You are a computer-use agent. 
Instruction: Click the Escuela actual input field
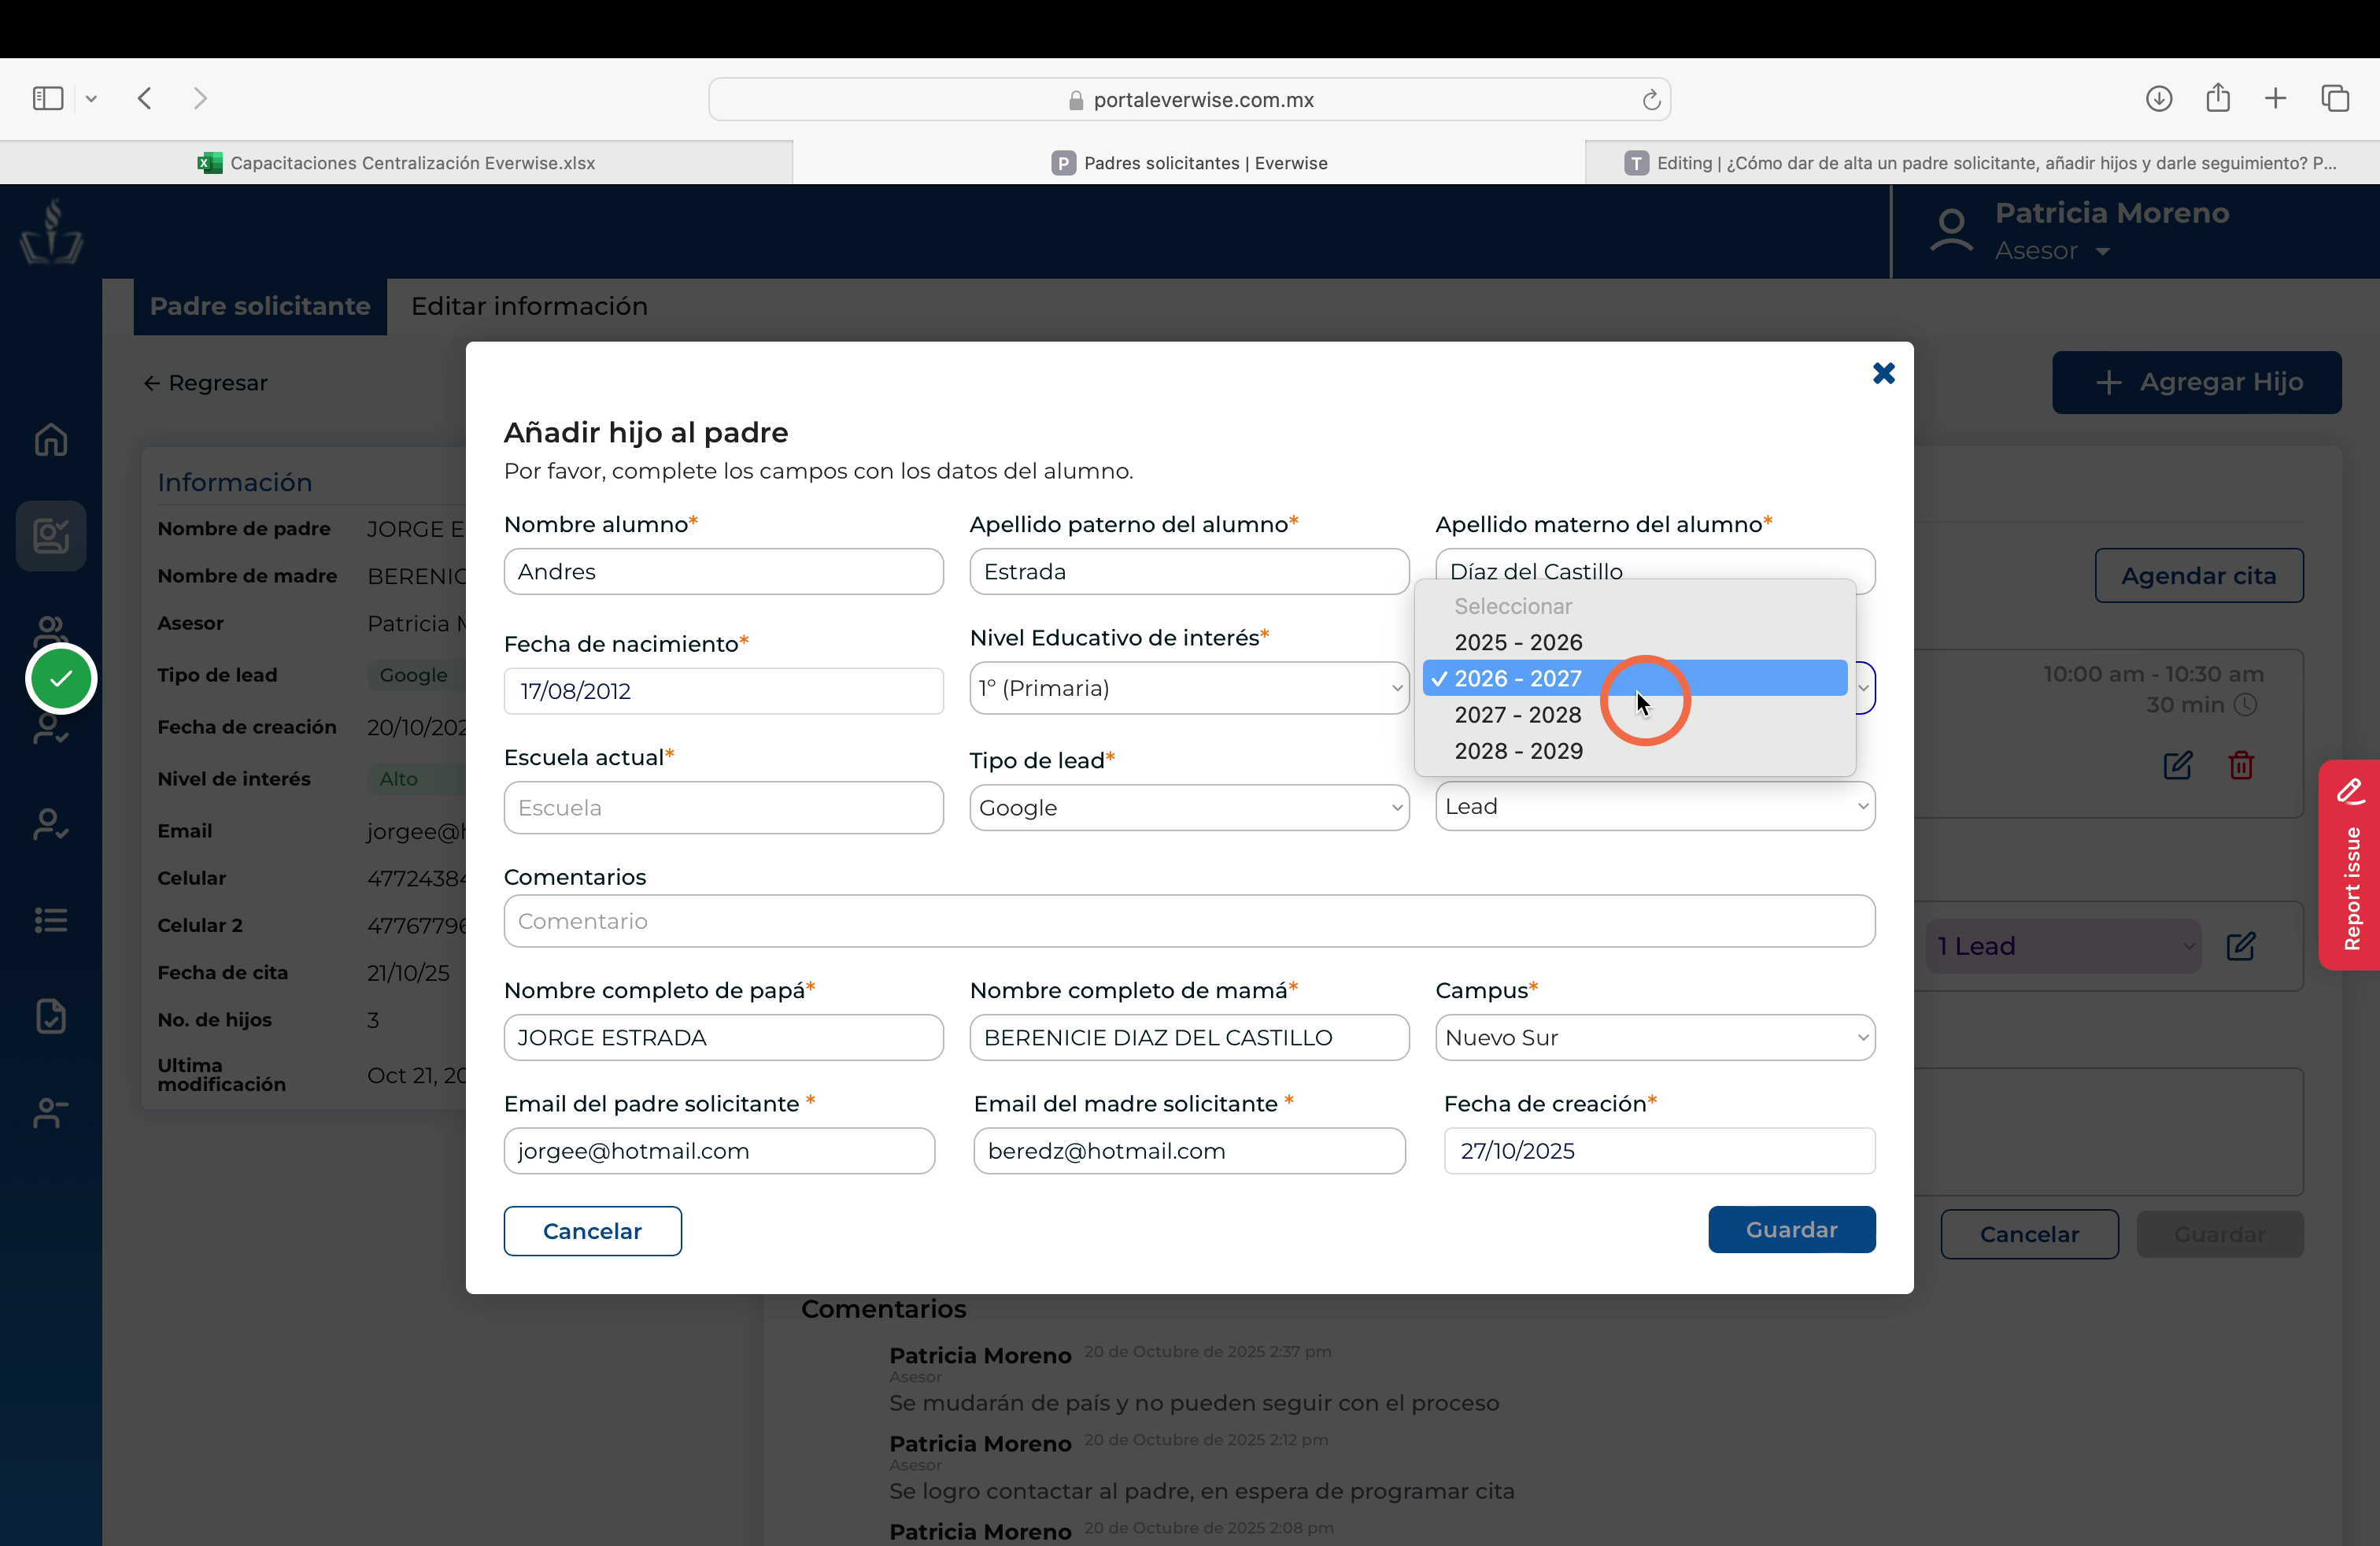[723, 807]
